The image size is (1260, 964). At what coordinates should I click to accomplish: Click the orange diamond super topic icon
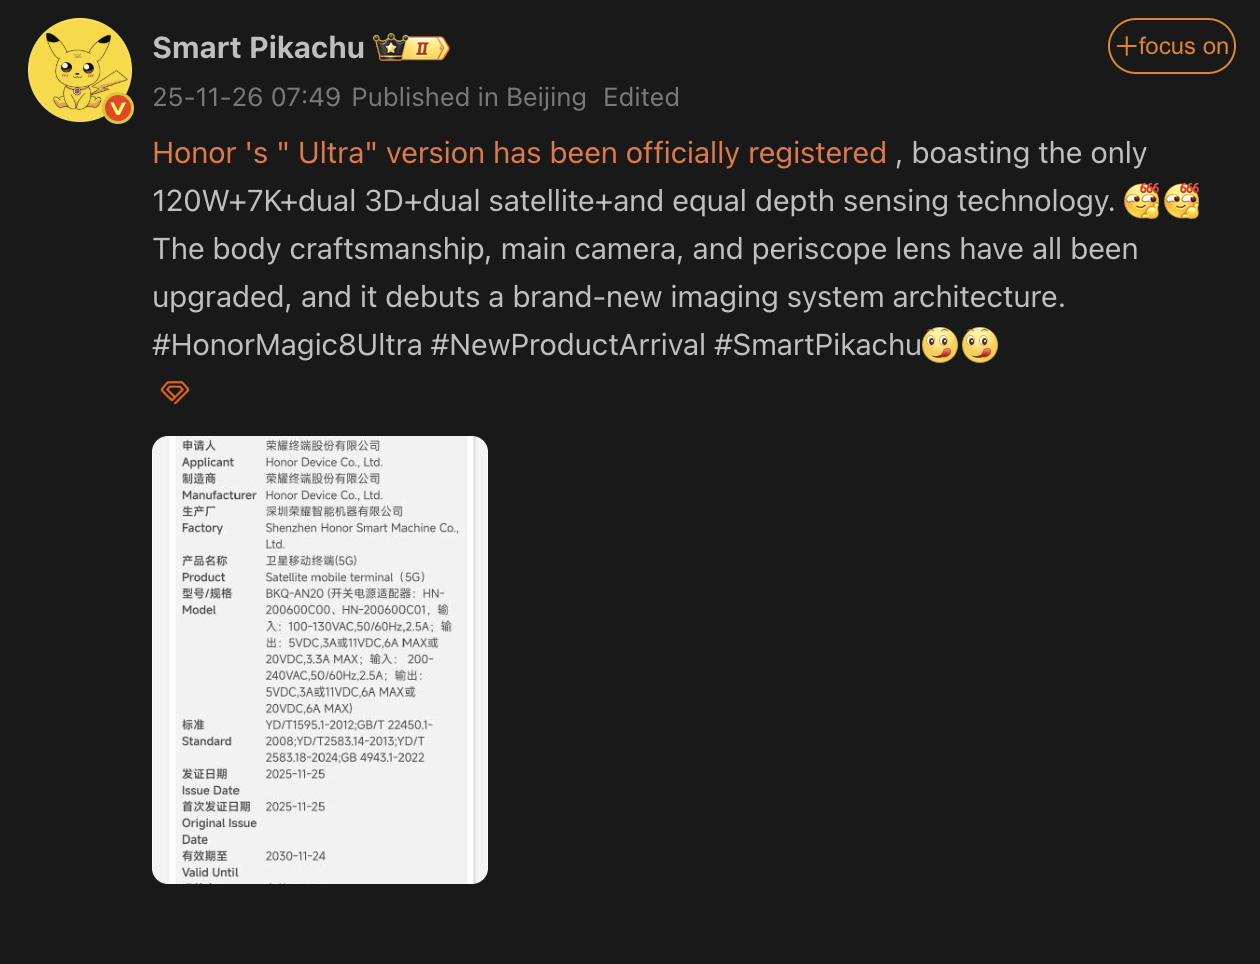click(x=173, y=392)
